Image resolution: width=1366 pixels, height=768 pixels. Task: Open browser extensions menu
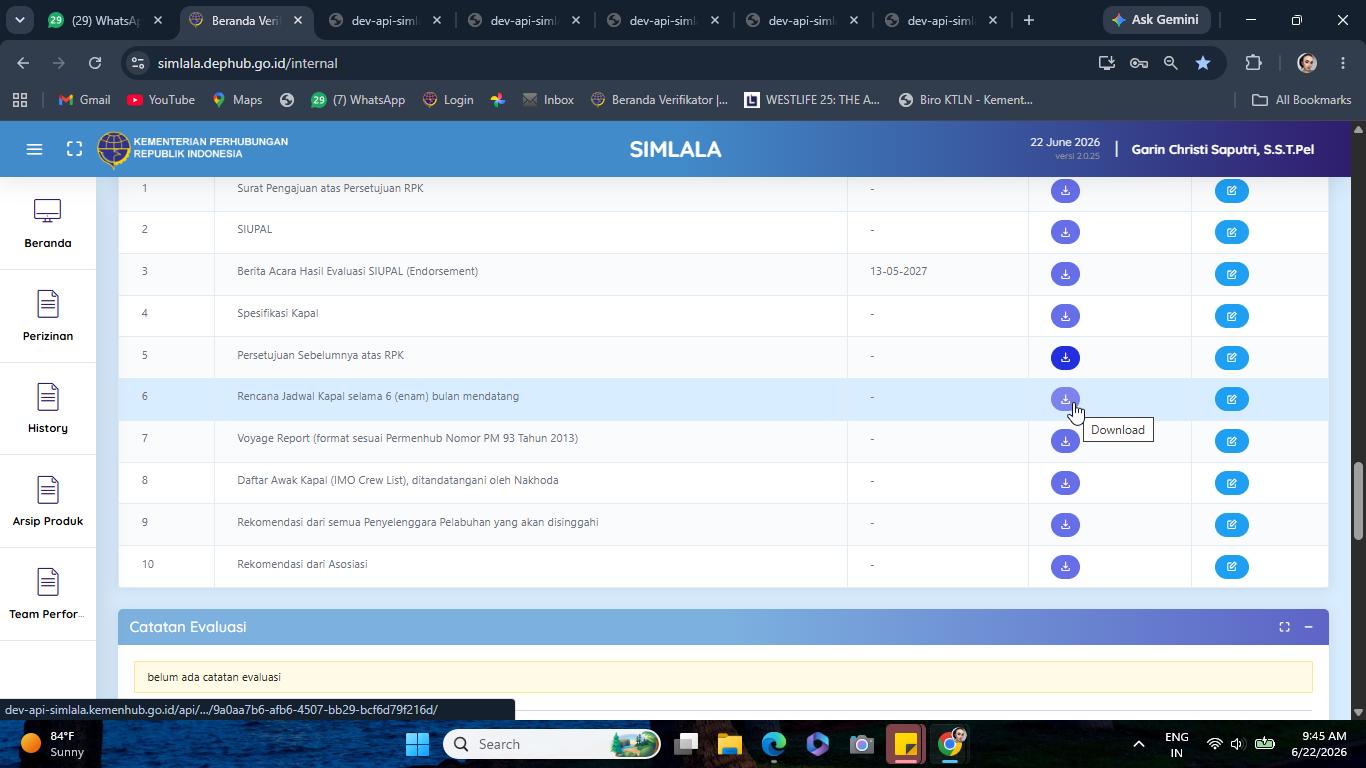[1253, 63]
